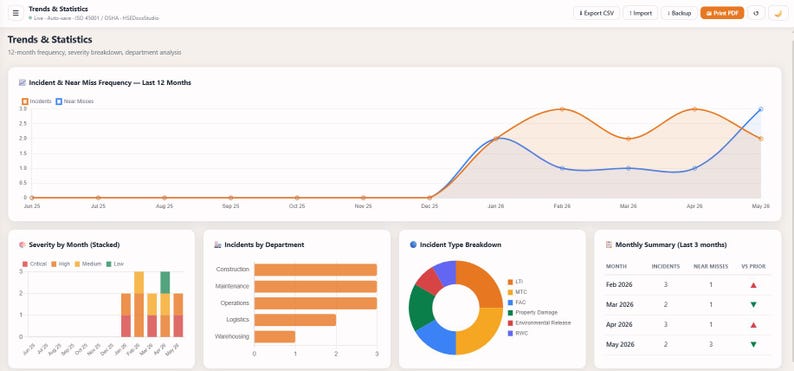Click the Apr 26 Incidents peak data point

(695, 109)
